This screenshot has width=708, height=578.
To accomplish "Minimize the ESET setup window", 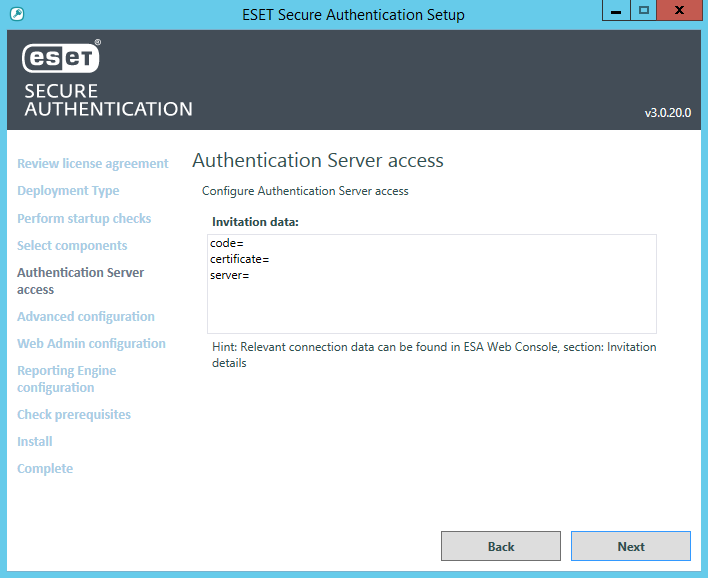I will [617, 11].
